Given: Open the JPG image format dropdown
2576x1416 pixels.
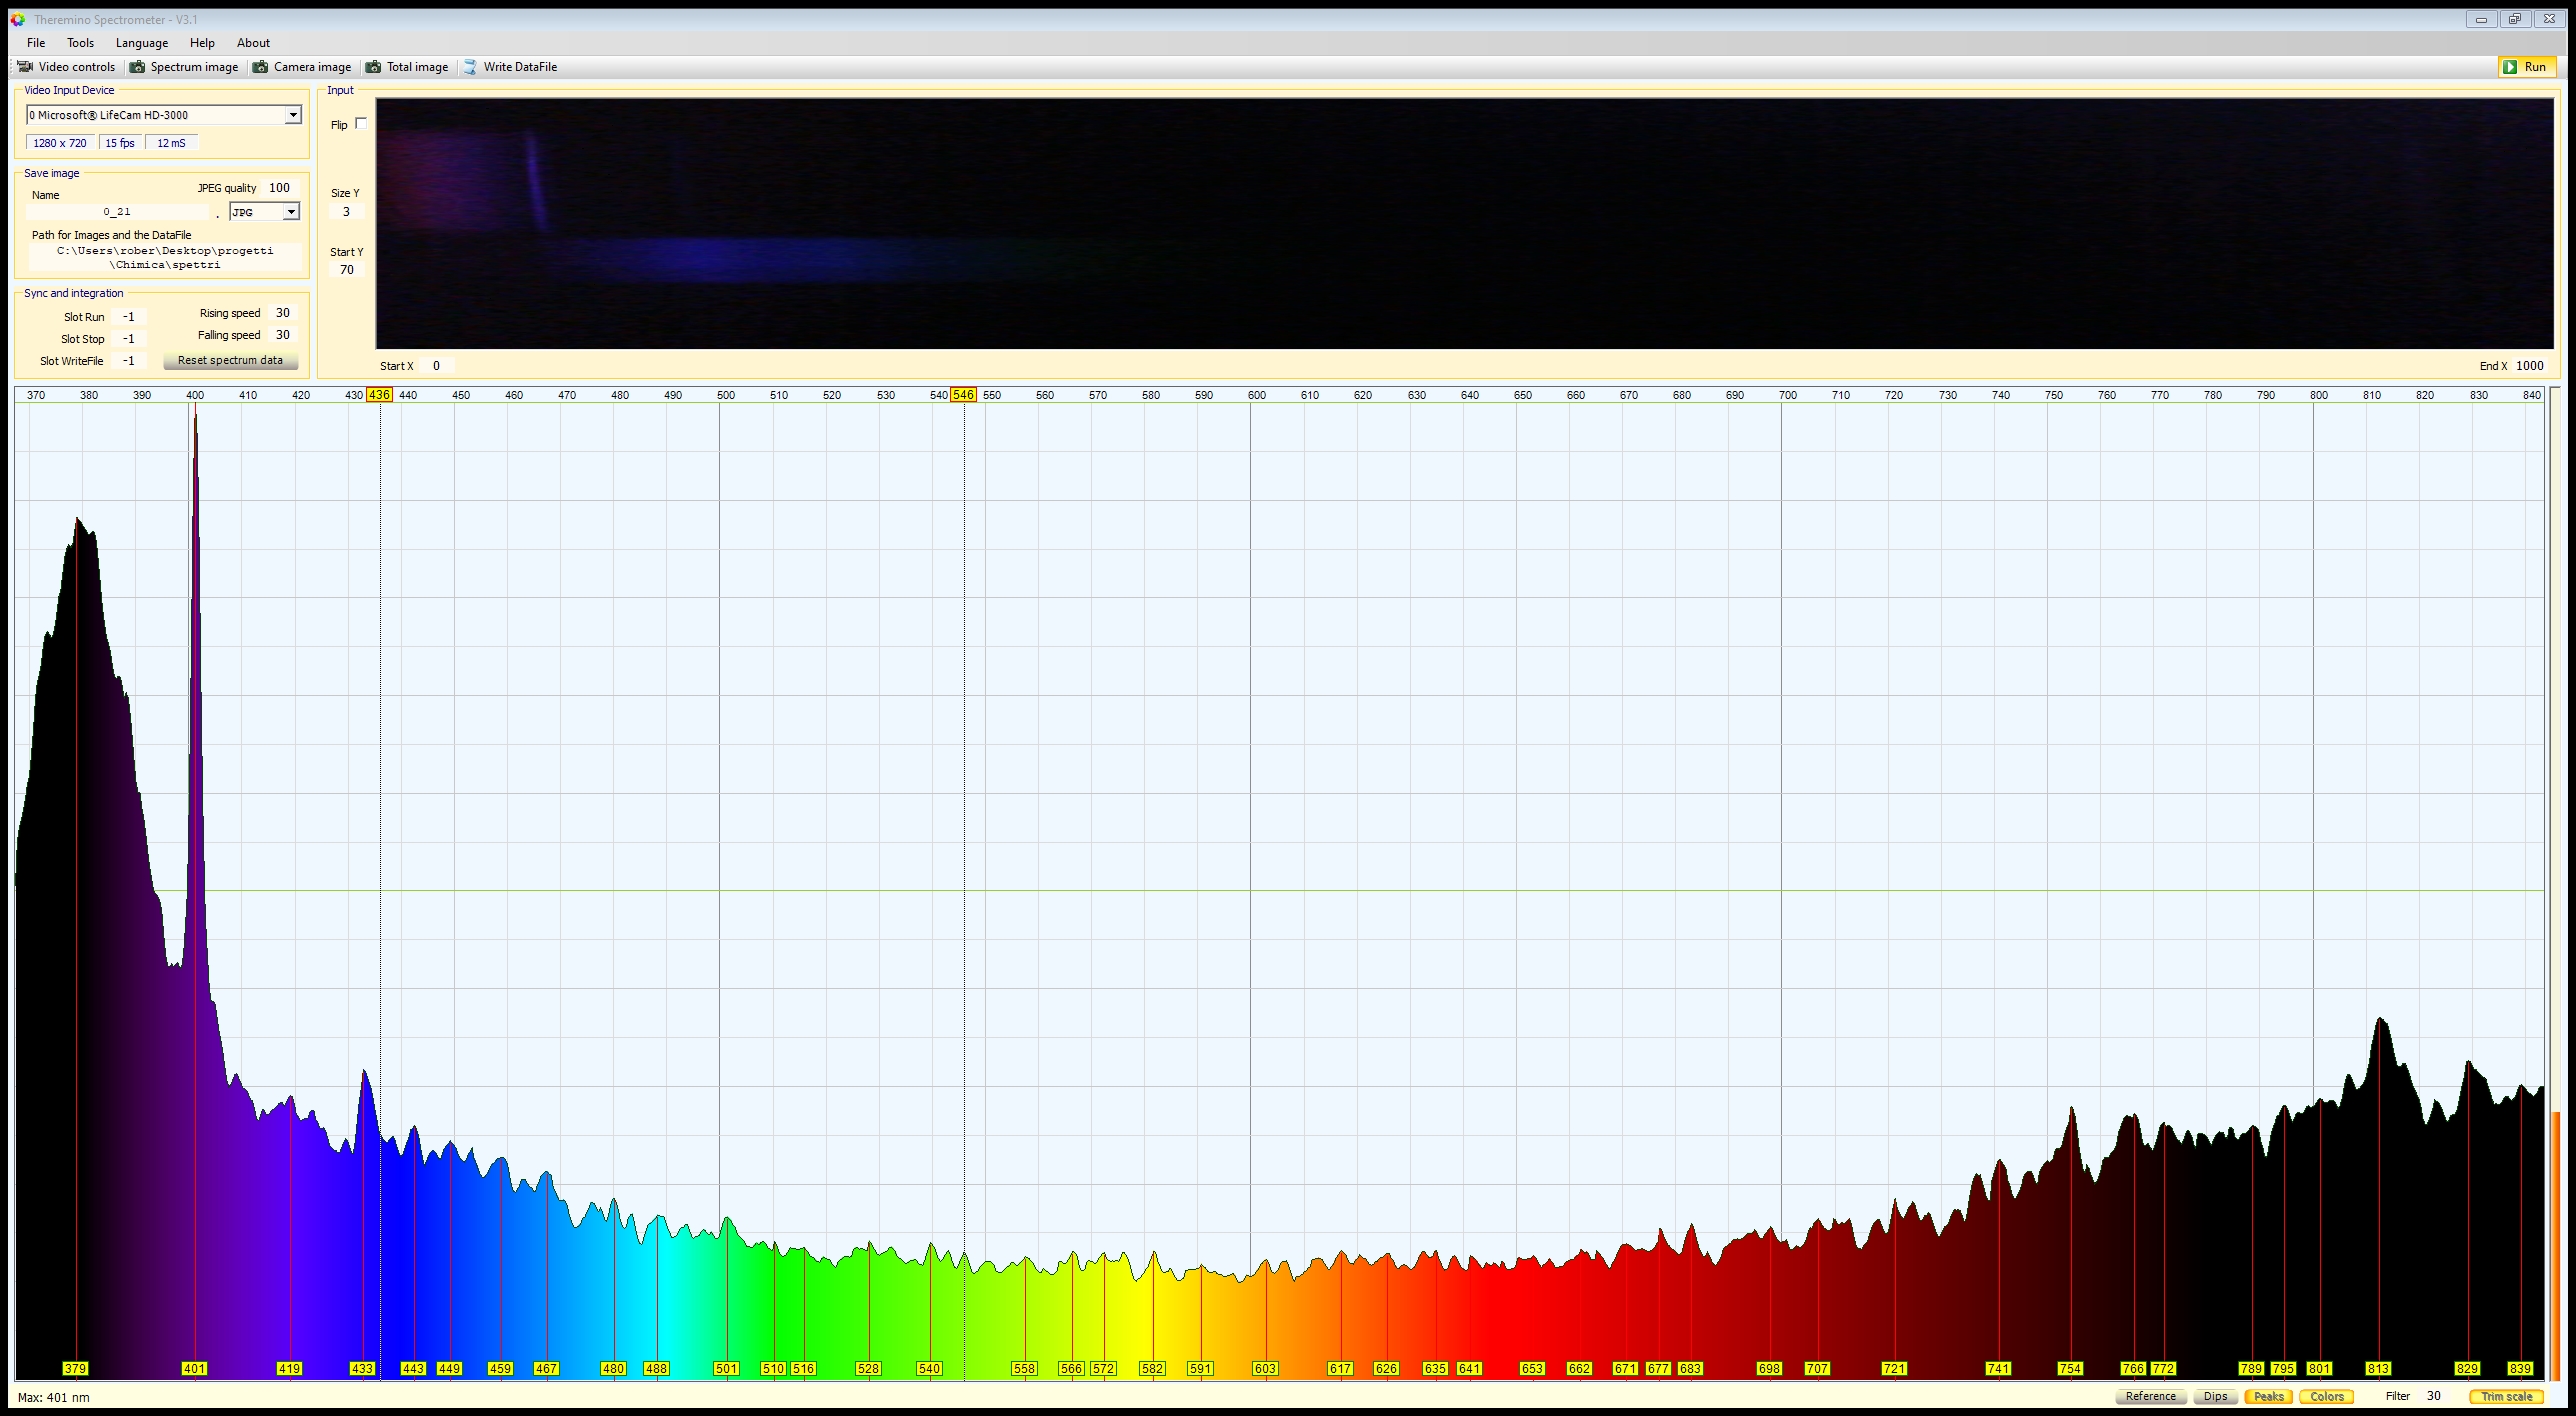Looking at the screenshot, I should point(290,212).
